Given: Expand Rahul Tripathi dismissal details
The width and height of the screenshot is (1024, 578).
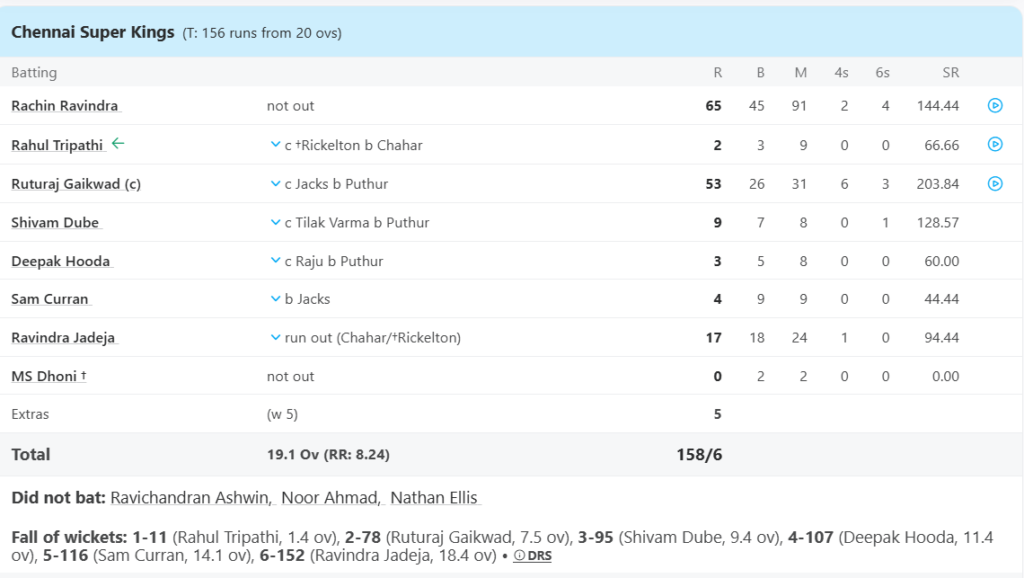Looking at the screenshot, I should (x=276, y=145).
